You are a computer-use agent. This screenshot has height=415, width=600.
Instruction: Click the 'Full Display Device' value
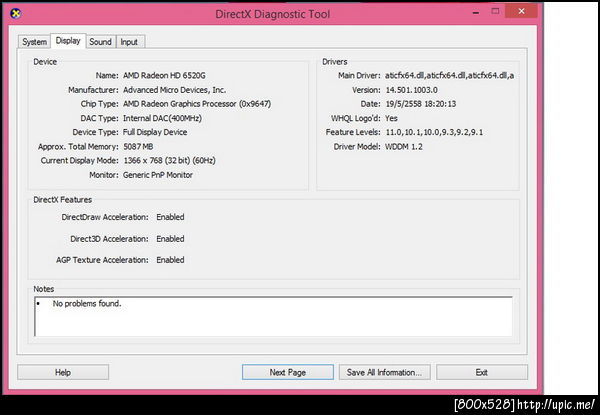click(155, 132)
